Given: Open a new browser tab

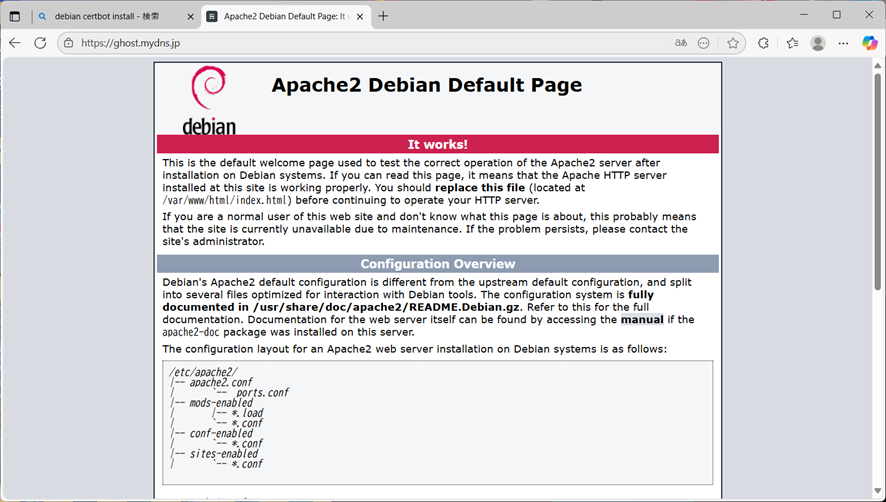Looking at the screenshot, I should 383,16.
